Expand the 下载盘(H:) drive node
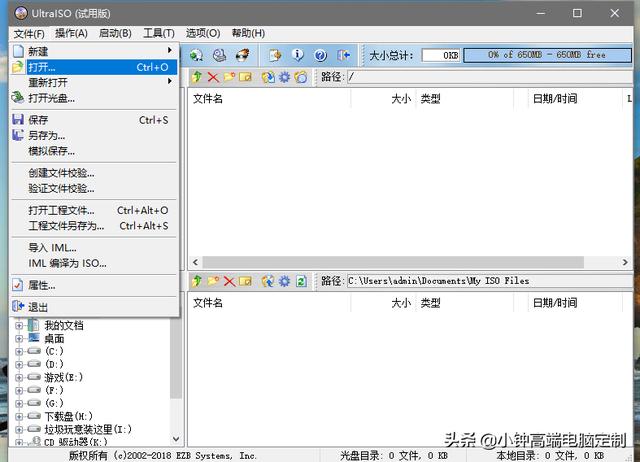The image size is (640, 462). pos(19,417)
